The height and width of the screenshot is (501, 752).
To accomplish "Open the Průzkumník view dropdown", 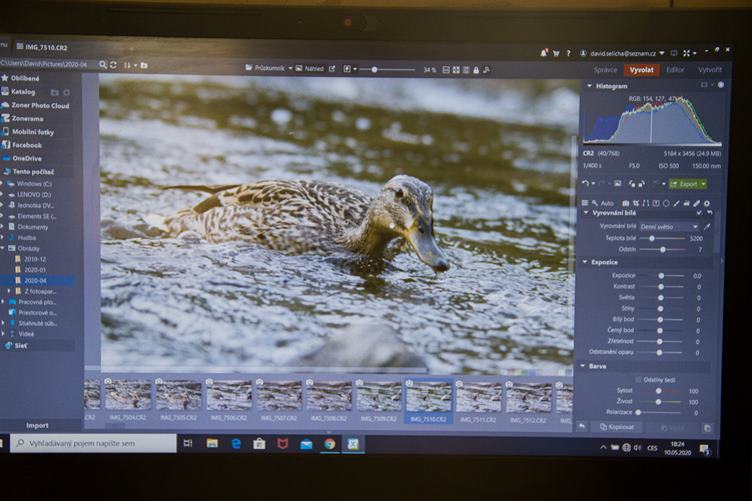I will 291,68.
